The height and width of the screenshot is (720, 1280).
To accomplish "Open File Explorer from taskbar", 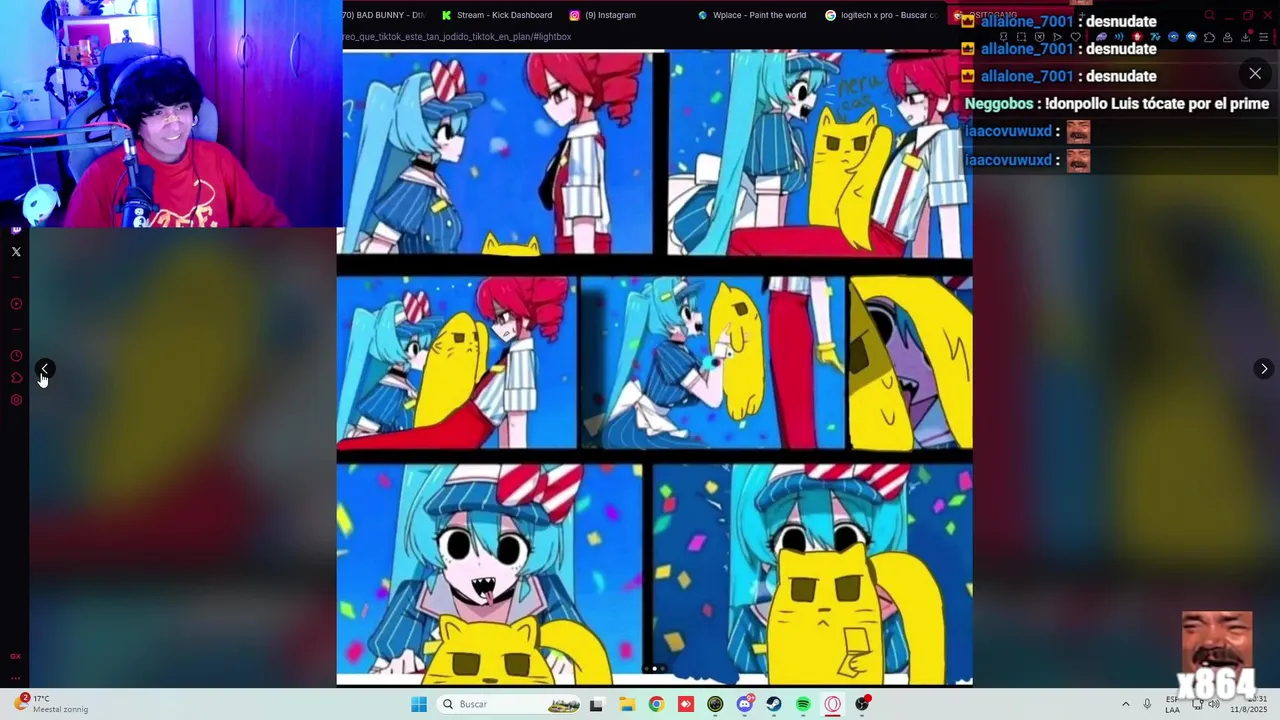I will 627,704.
